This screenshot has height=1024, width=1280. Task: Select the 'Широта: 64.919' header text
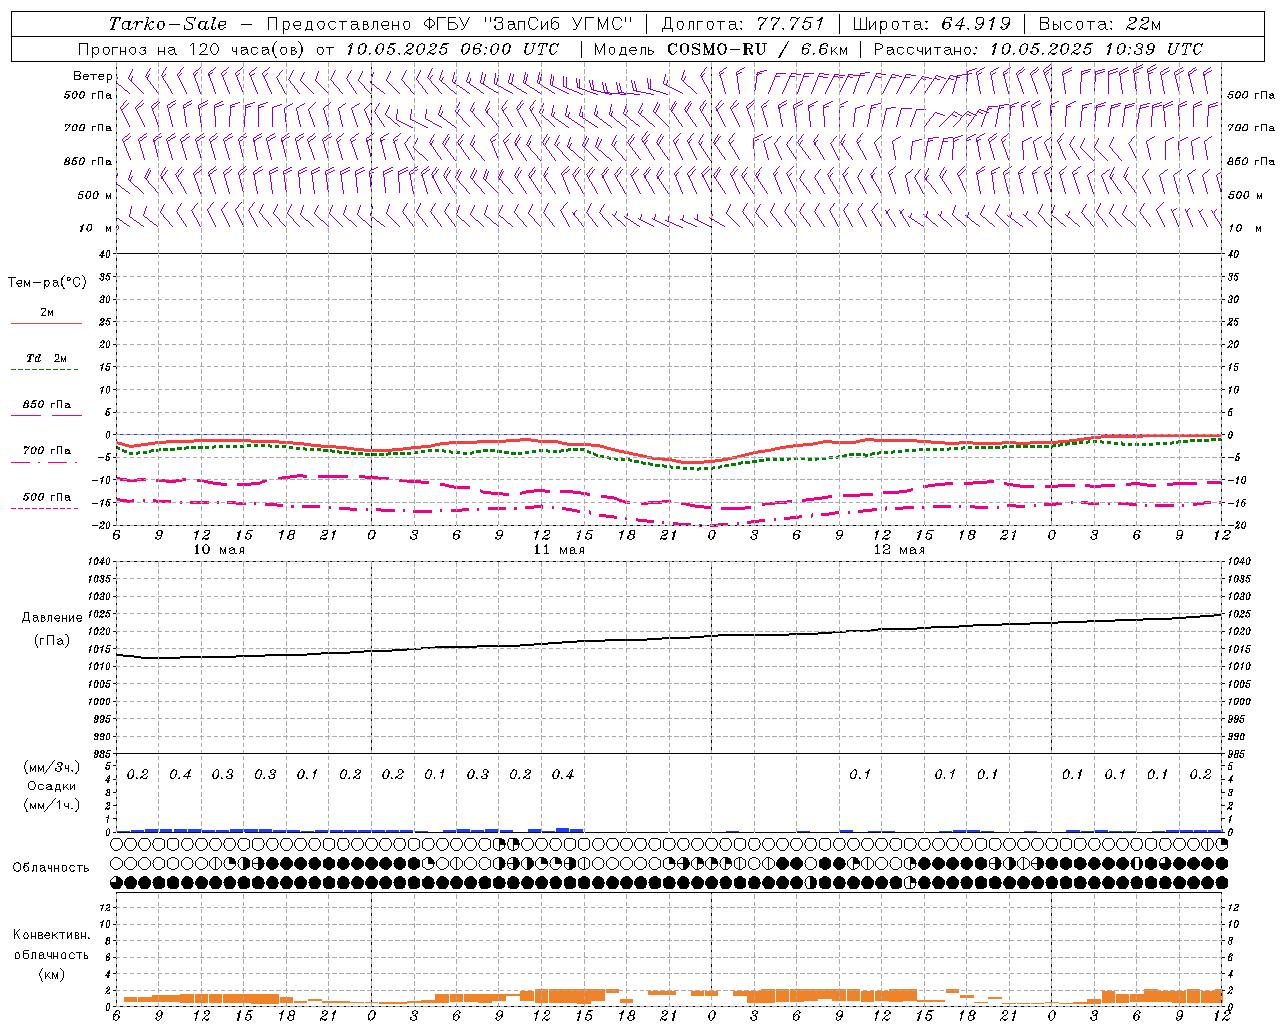[x=931, y=24]
